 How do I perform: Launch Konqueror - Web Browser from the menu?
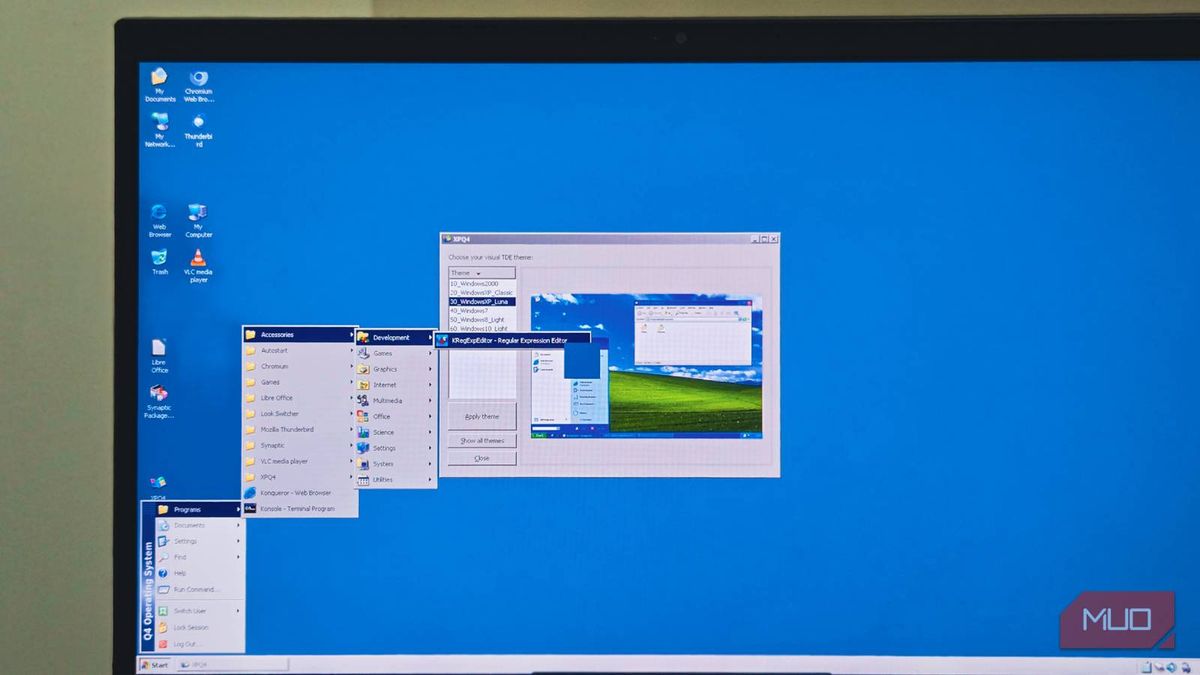pos(300,492)
